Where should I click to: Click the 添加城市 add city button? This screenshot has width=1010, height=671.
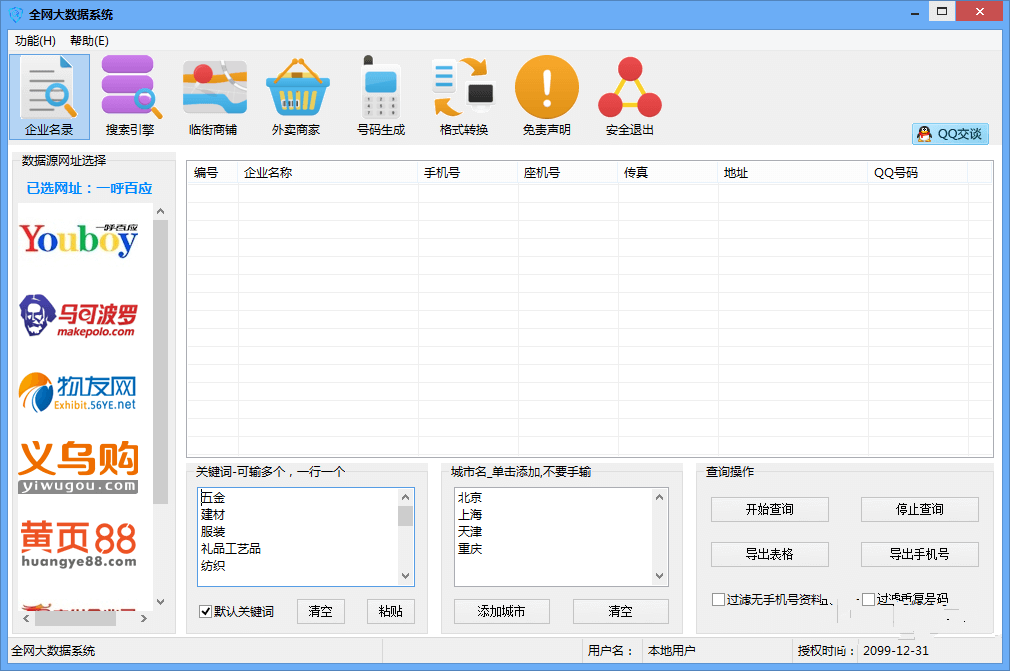coord(502,611)
